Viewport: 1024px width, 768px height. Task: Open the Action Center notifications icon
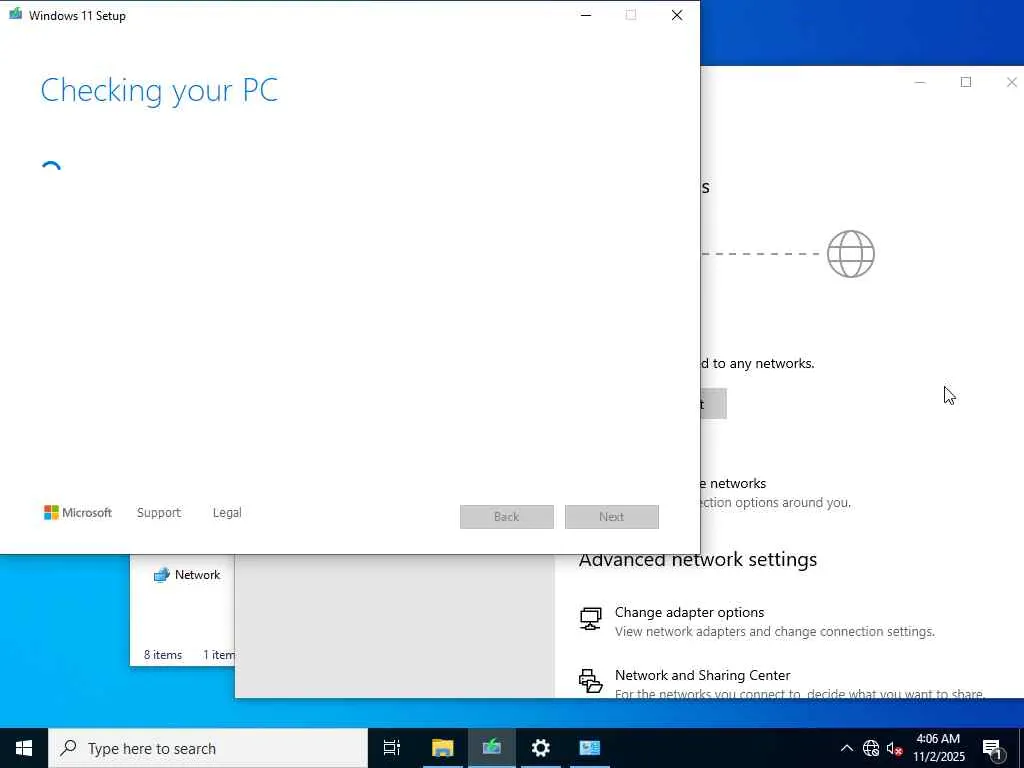[x=993, y=749]
